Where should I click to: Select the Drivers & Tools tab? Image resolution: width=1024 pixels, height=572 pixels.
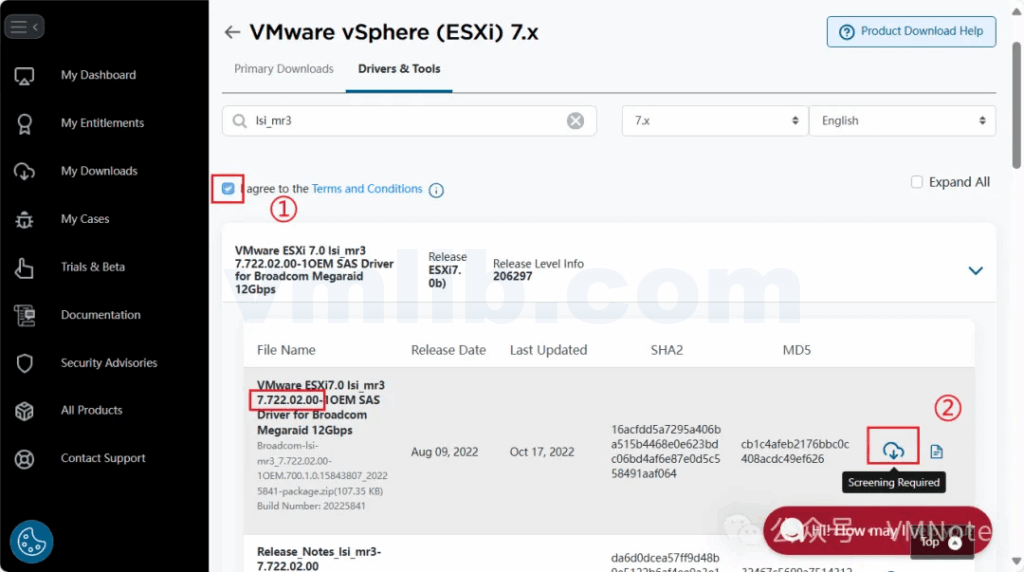point(399,69)
